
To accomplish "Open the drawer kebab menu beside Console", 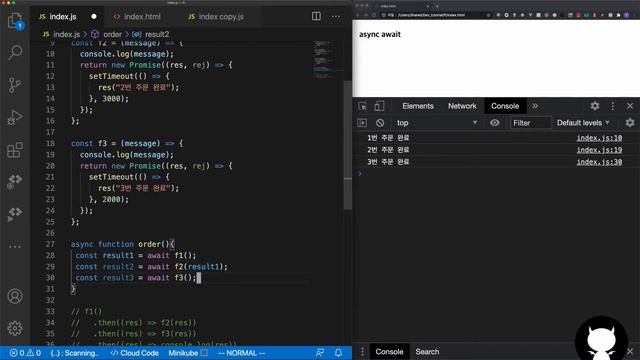I will [362, 352].
